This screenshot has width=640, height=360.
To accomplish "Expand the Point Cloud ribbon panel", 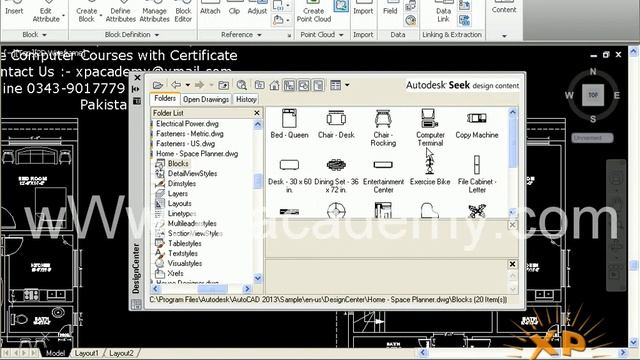I will [x=322, y=35].
